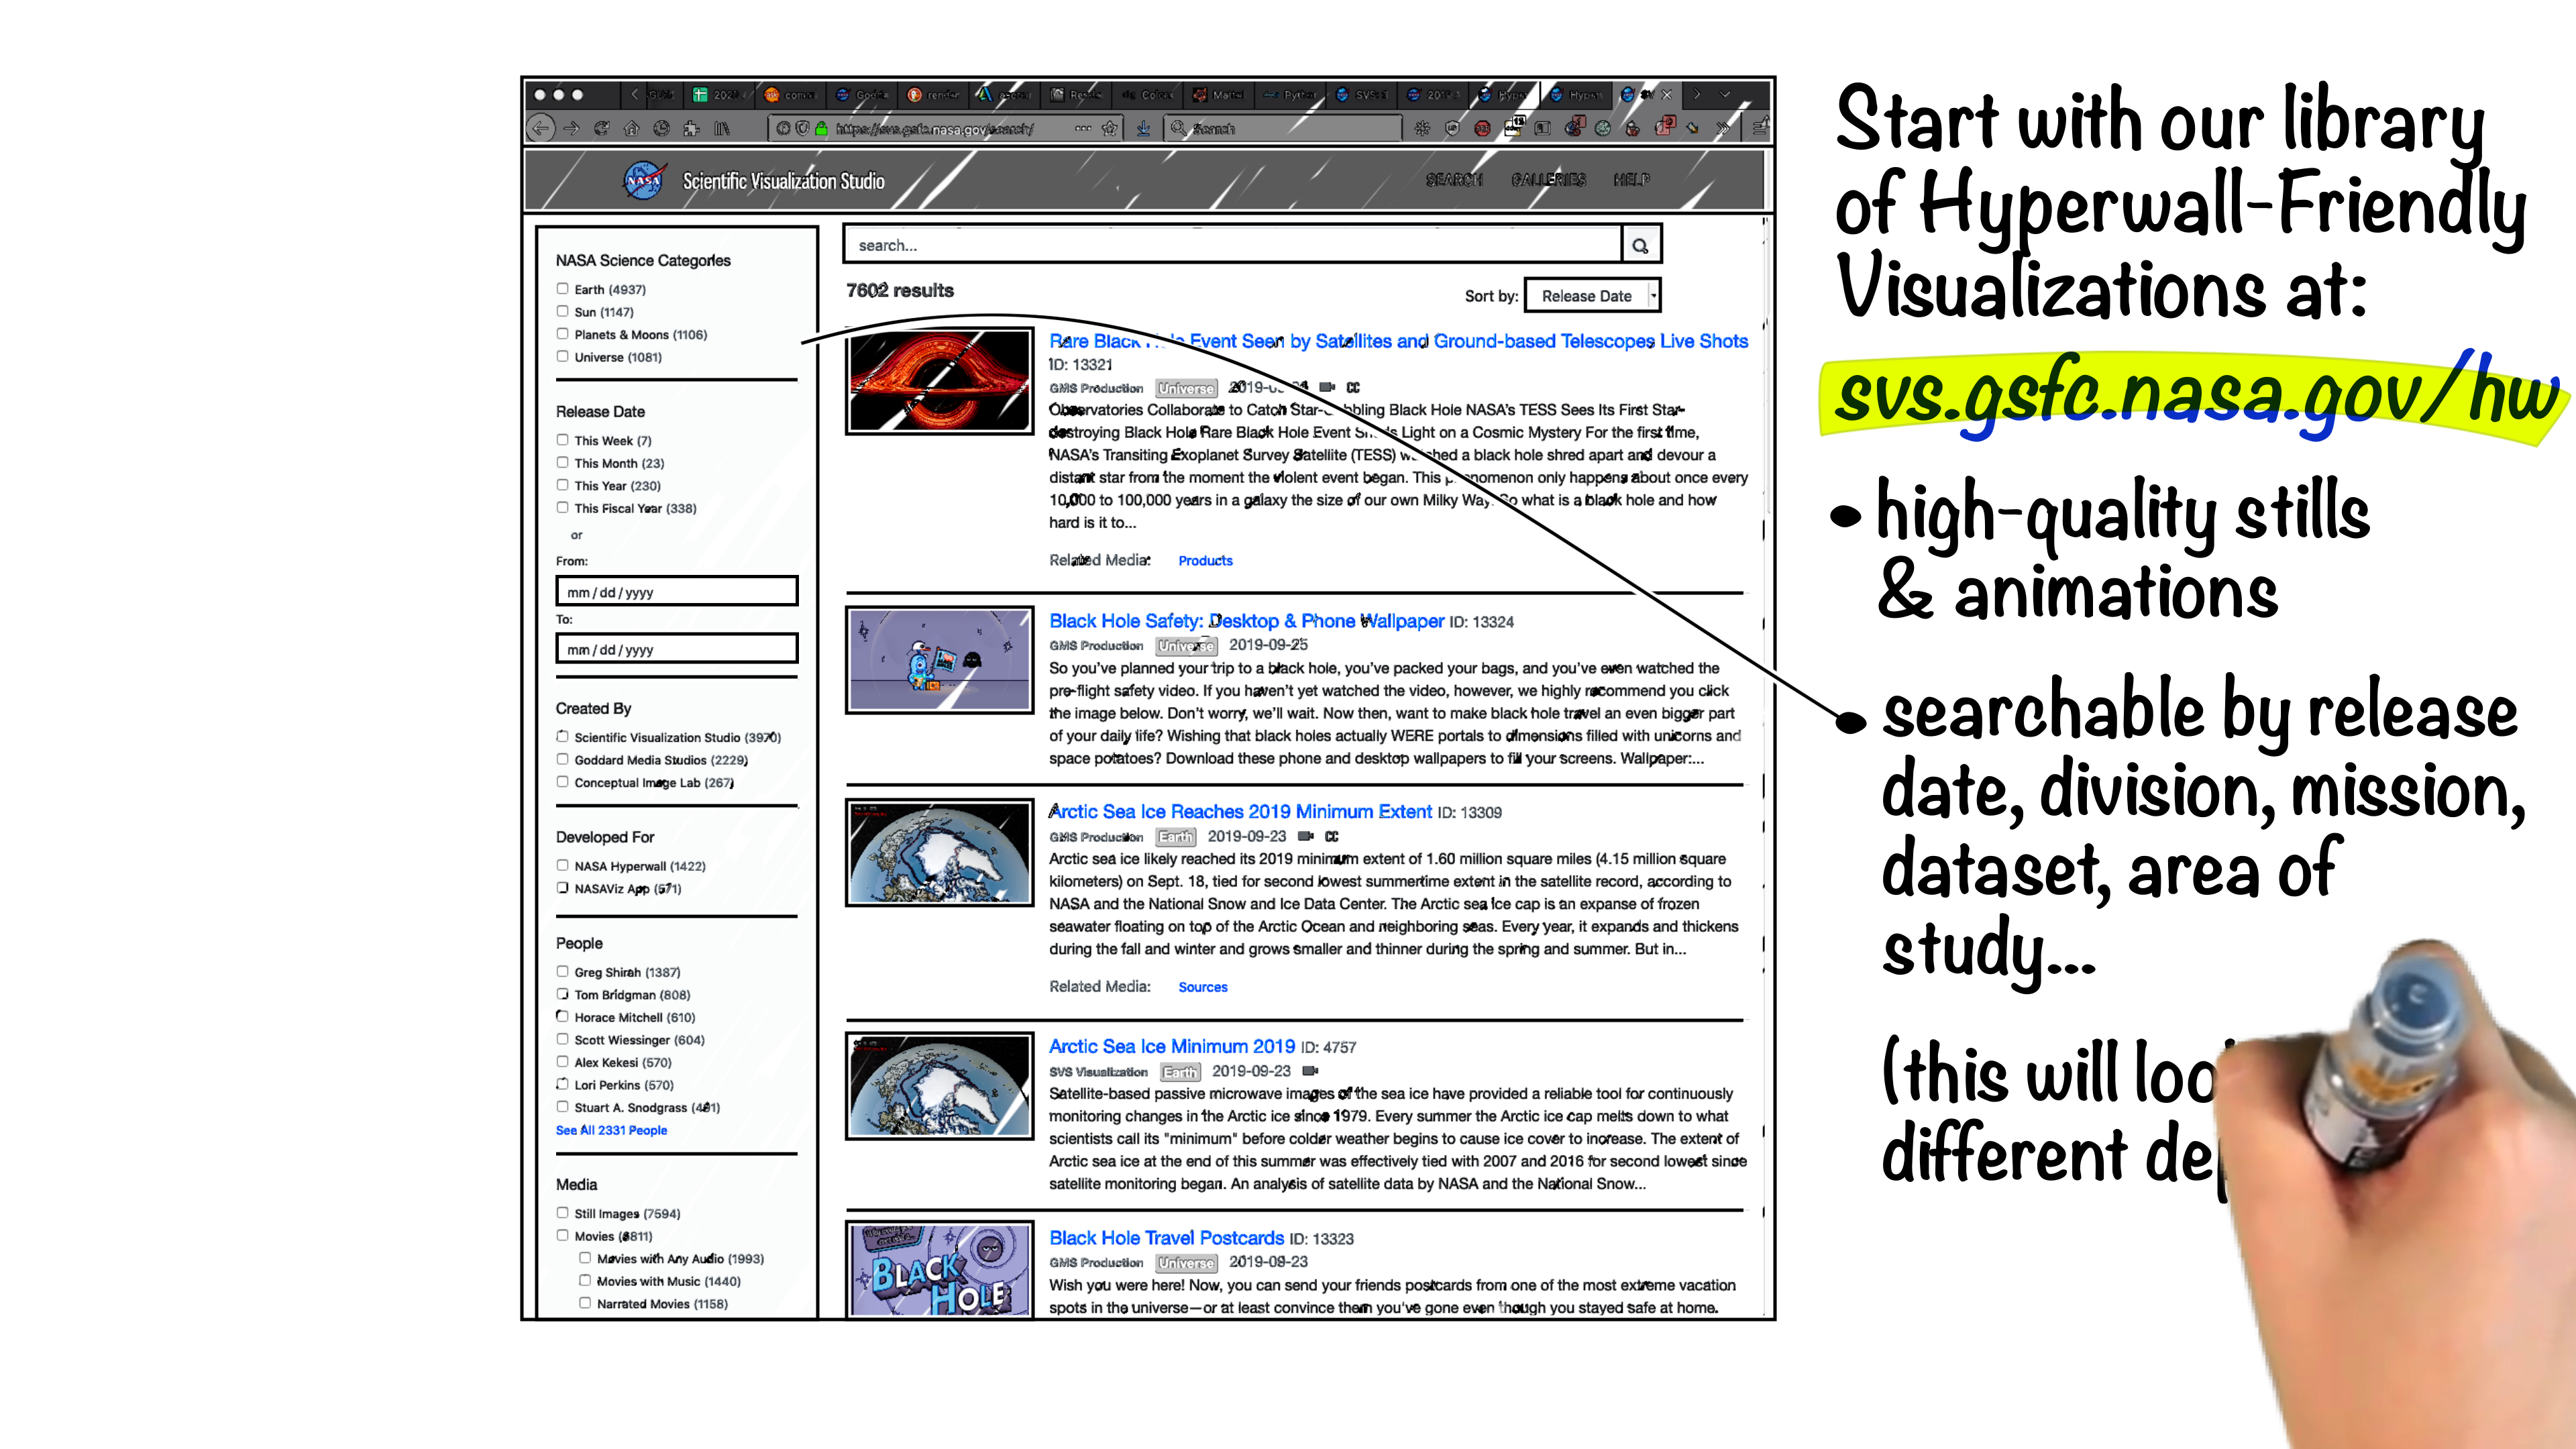Image resolution: width=2576 pixels, height=1449 pixels.
Task: Open HELP in the site header
Action: 1631,180
